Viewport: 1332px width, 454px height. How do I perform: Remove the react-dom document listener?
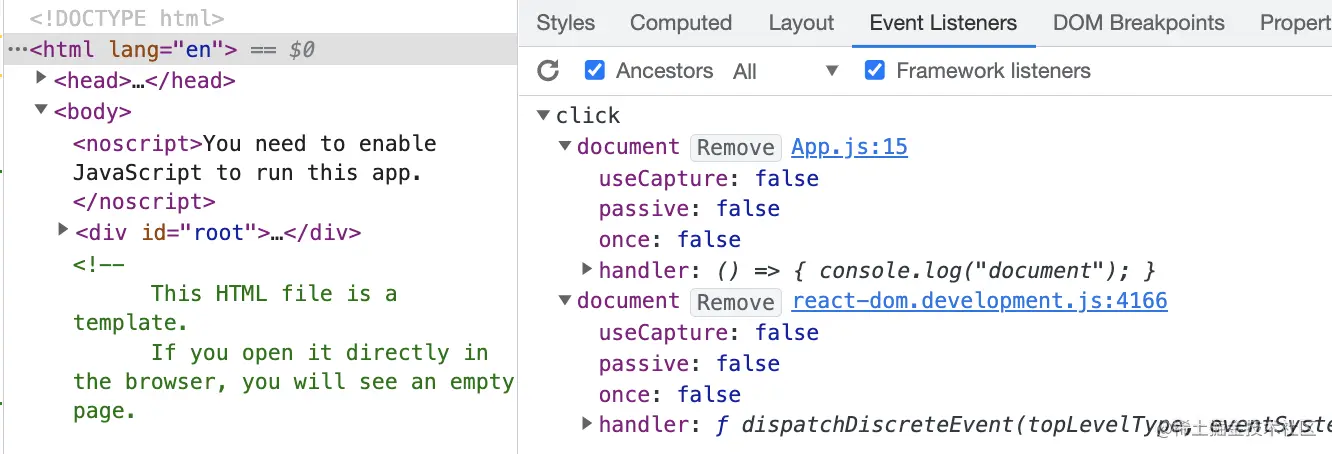tap(735, 302)
